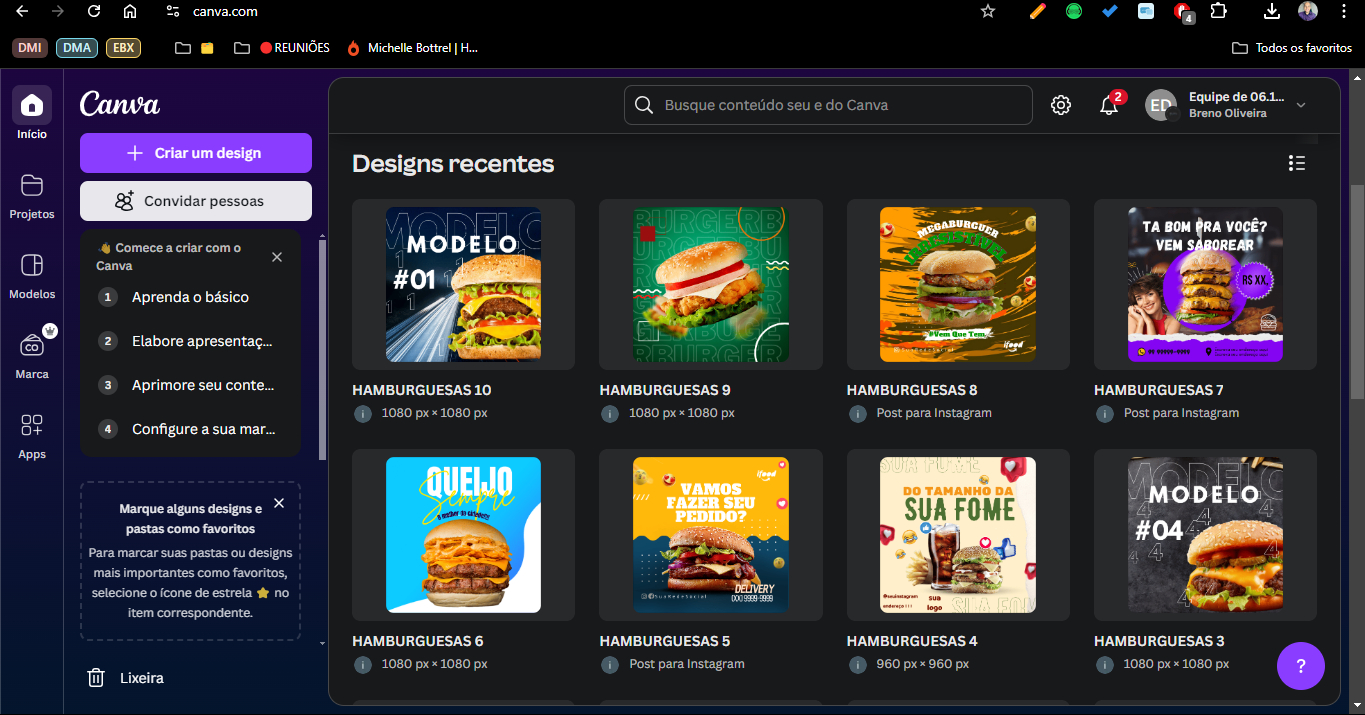The width and height of the screenshot is (1365, 715).
Task: Bookmark this page with star icon
Action: (988, 12)
